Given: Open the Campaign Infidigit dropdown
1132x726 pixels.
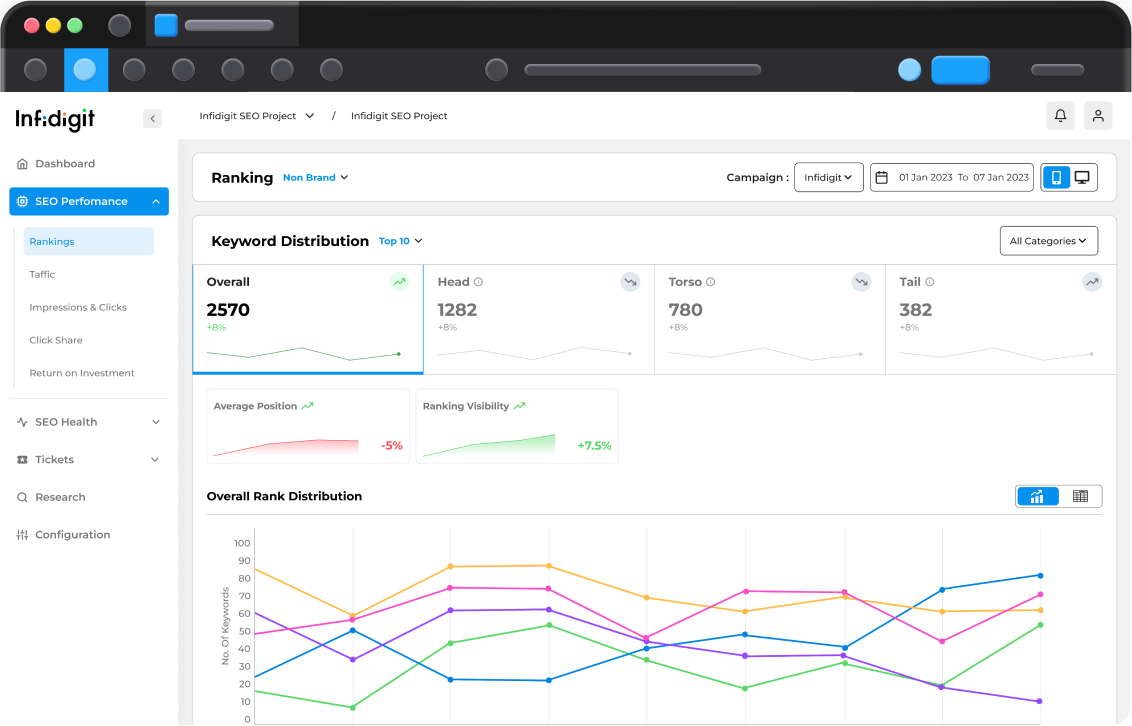Looking at the screenshot, I should point(828,178).
